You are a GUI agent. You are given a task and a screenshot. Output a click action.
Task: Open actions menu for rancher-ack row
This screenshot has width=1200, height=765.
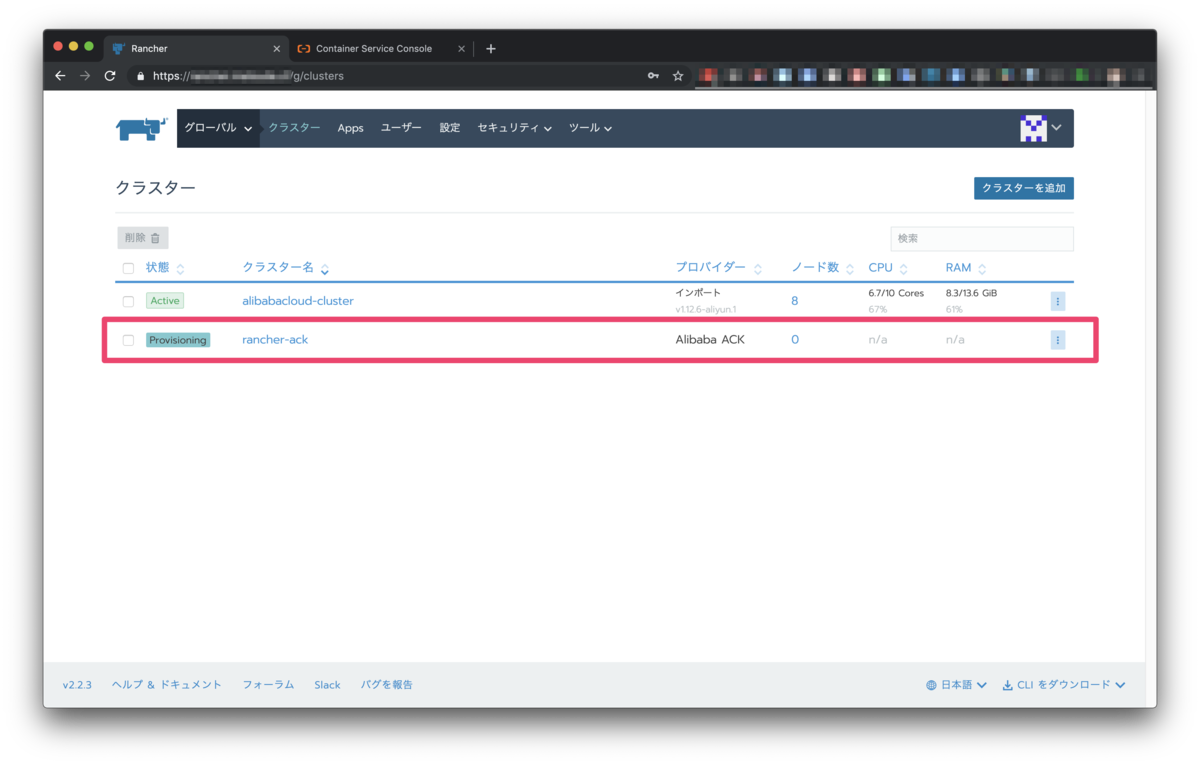[1057, 340]
